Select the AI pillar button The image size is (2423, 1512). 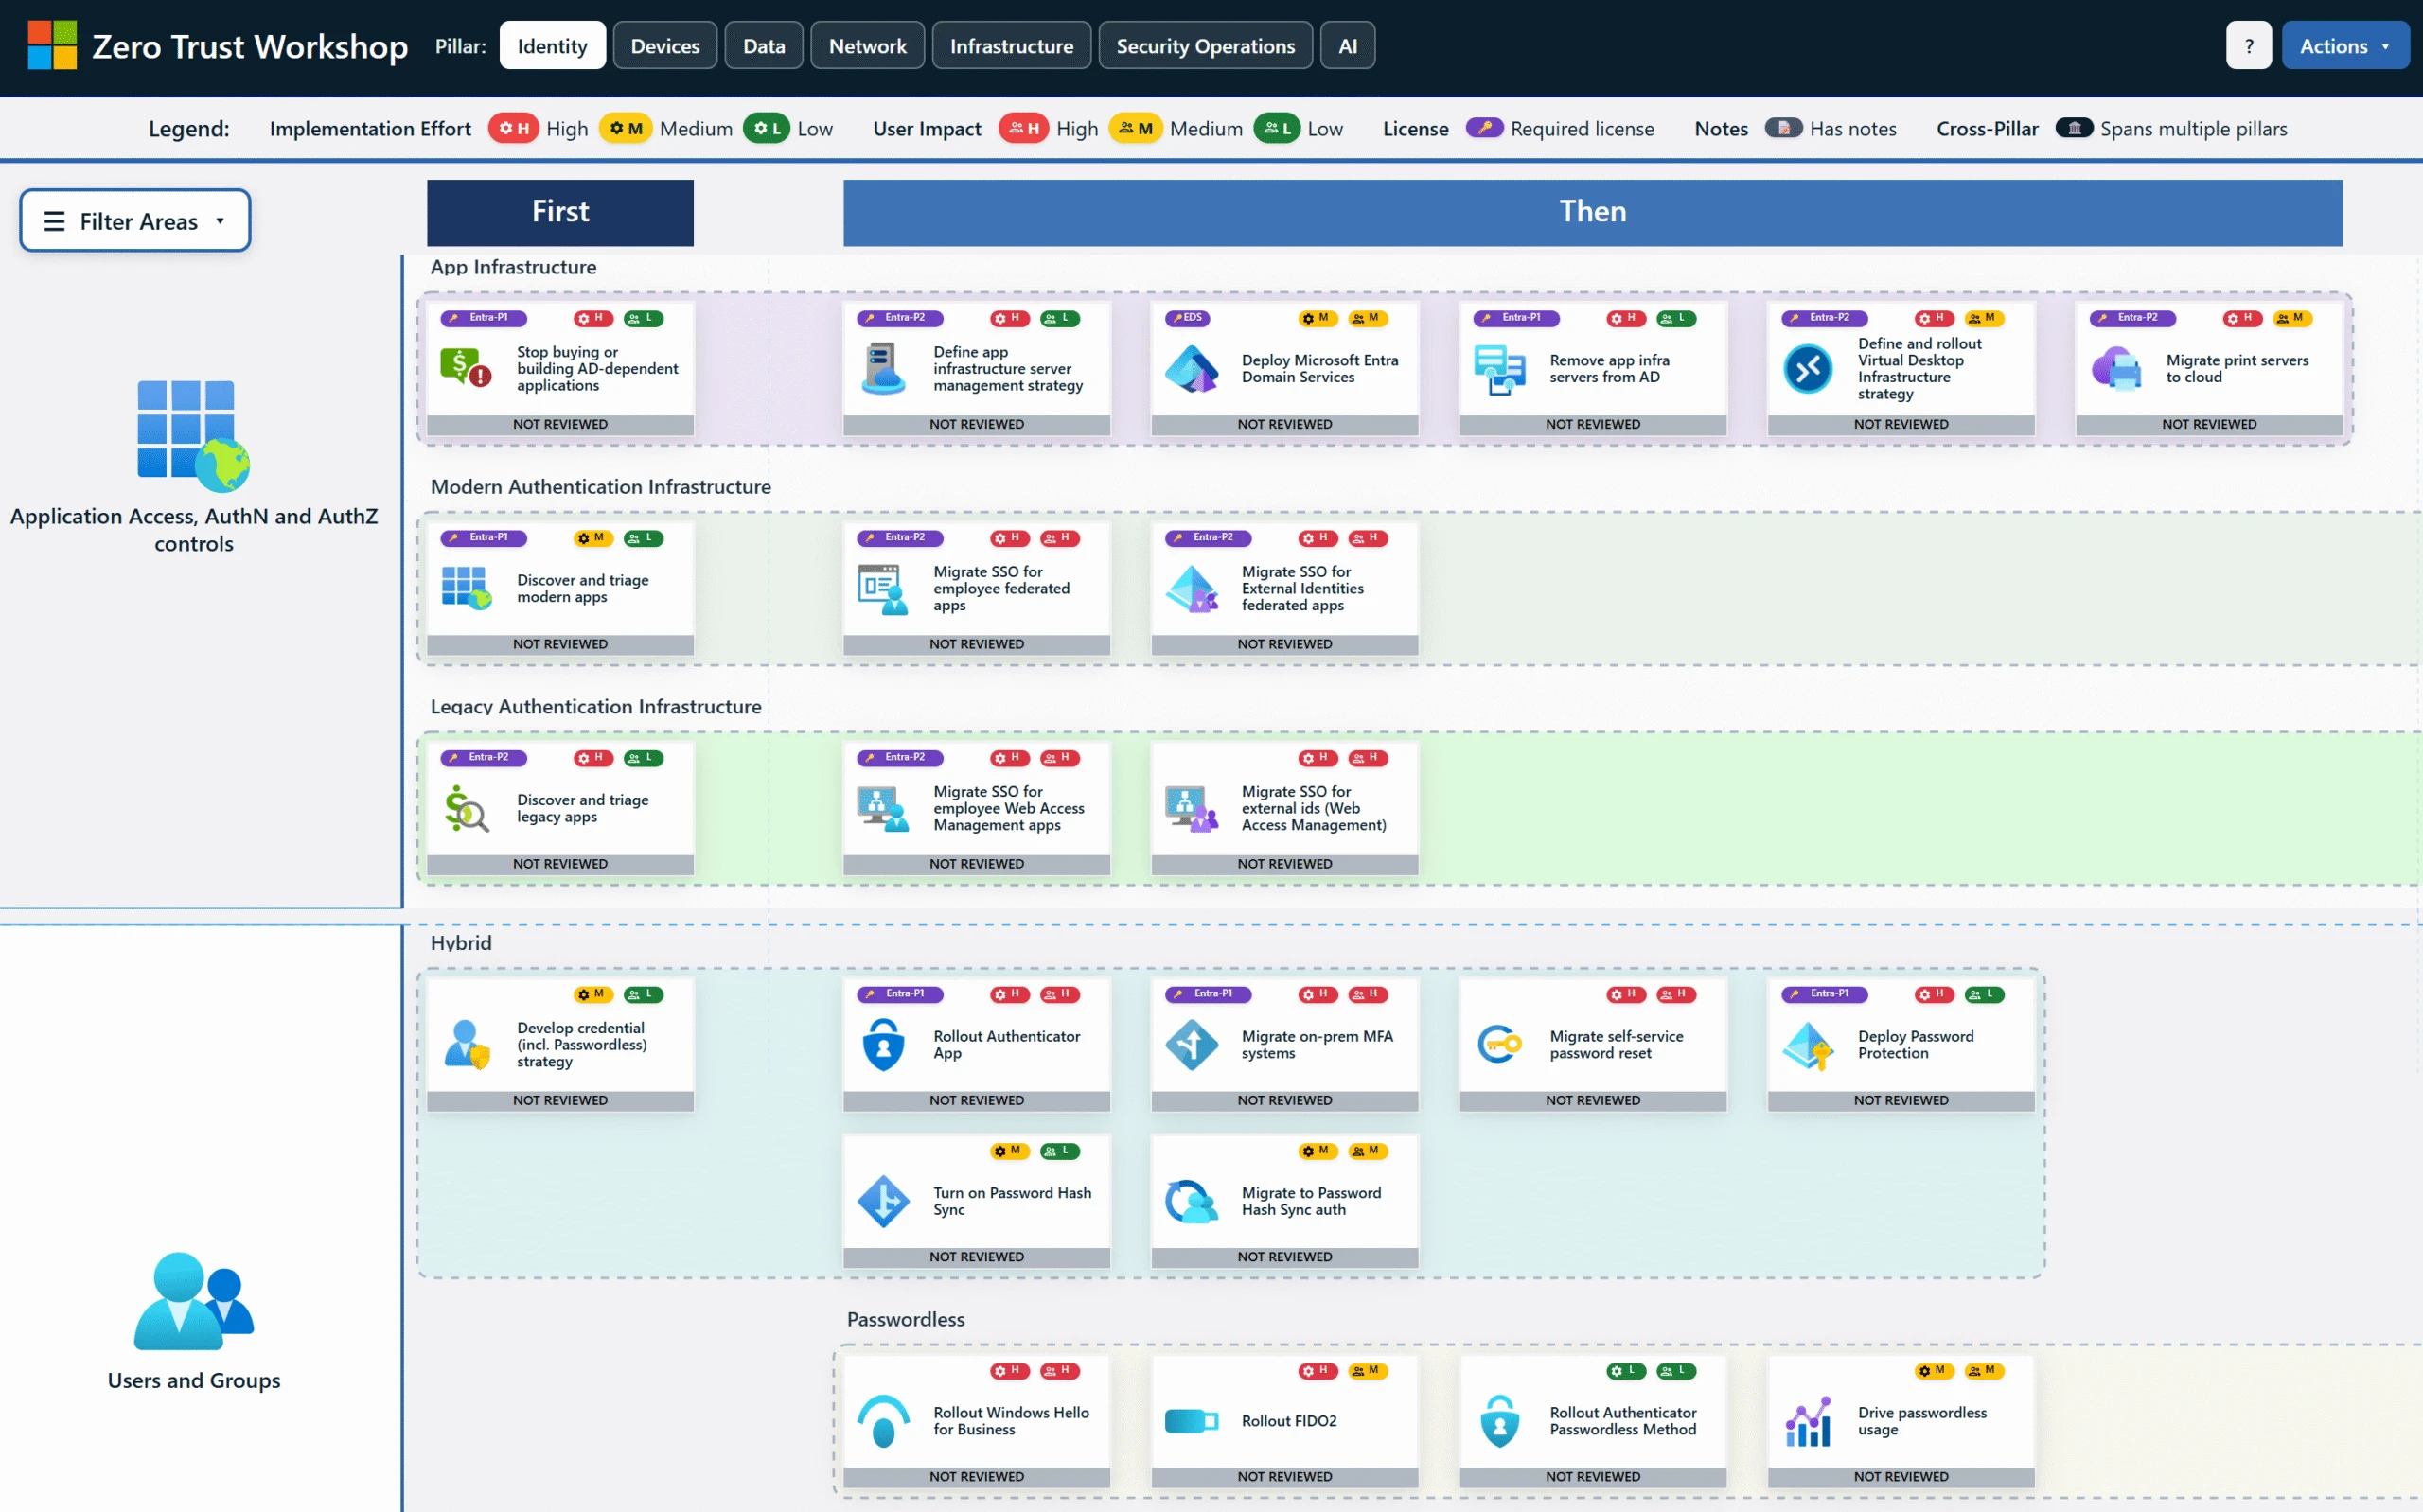click(x=1347, y=45)
